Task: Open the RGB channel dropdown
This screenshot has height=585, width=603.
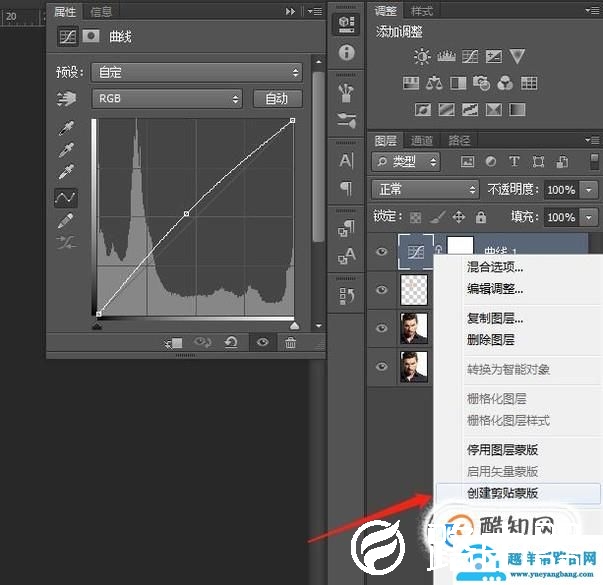Action: click(x=167, y=98)
